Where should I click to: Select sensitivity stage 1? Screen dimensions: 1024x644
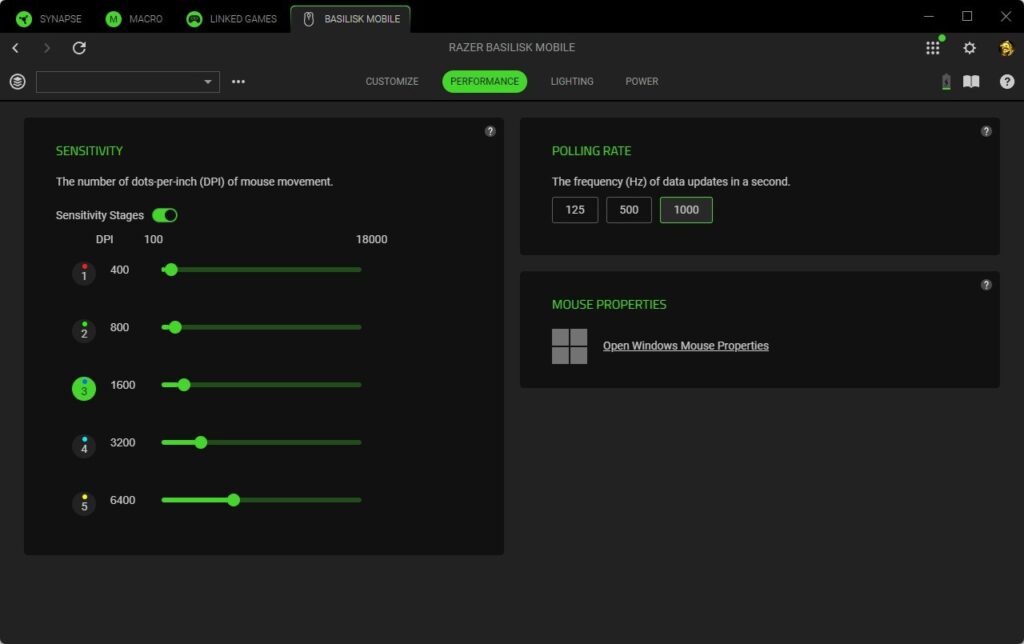coord(84,273)
